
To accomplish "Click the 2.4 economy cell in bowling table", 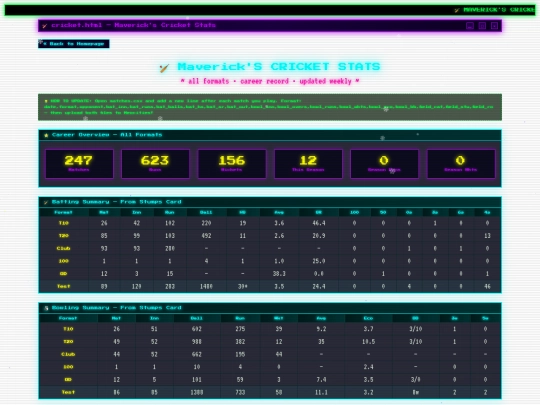I will coord(368,367).
